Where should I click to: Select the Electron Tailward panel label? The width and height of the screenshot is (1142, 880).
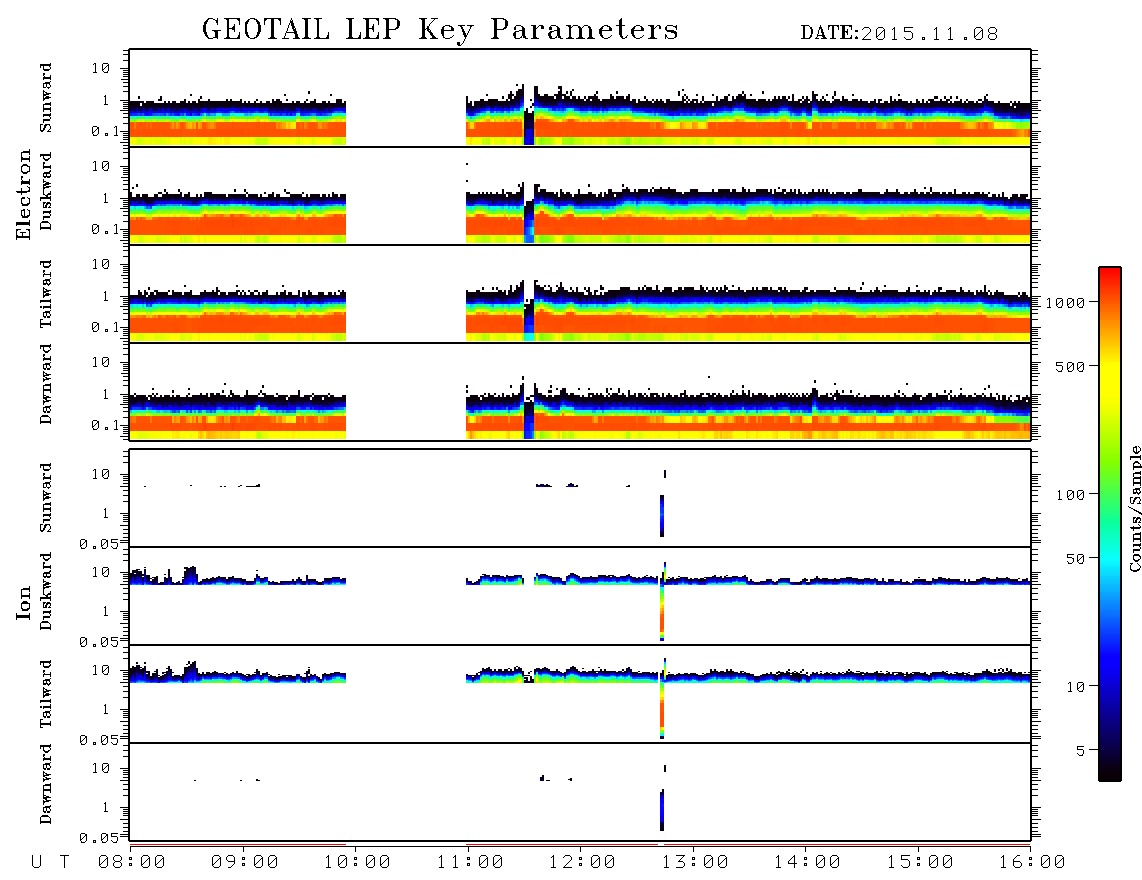pyautogui.click(x=46, y=294)
